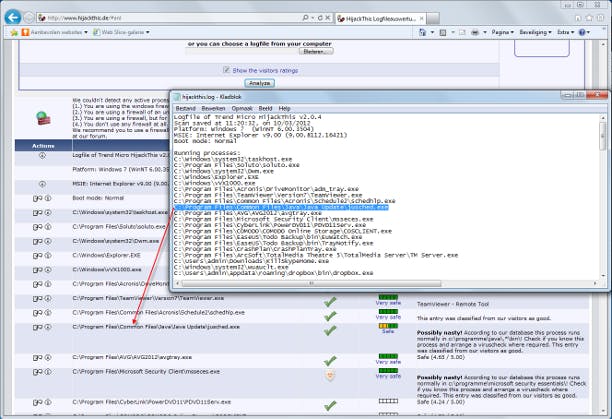Open the Bewerken menu in Kladblok
Viewport: 612px width, 419px height.
tap(213, 108)
